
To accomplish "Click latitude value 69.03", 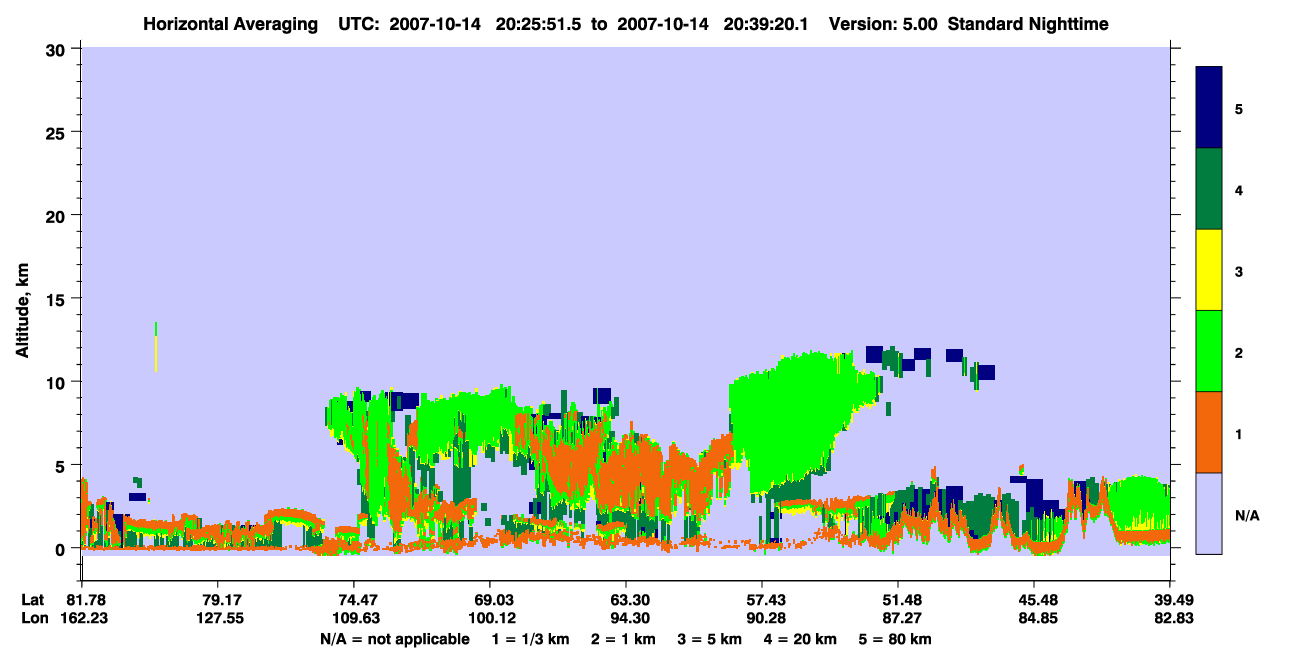I will click(490, 600).
